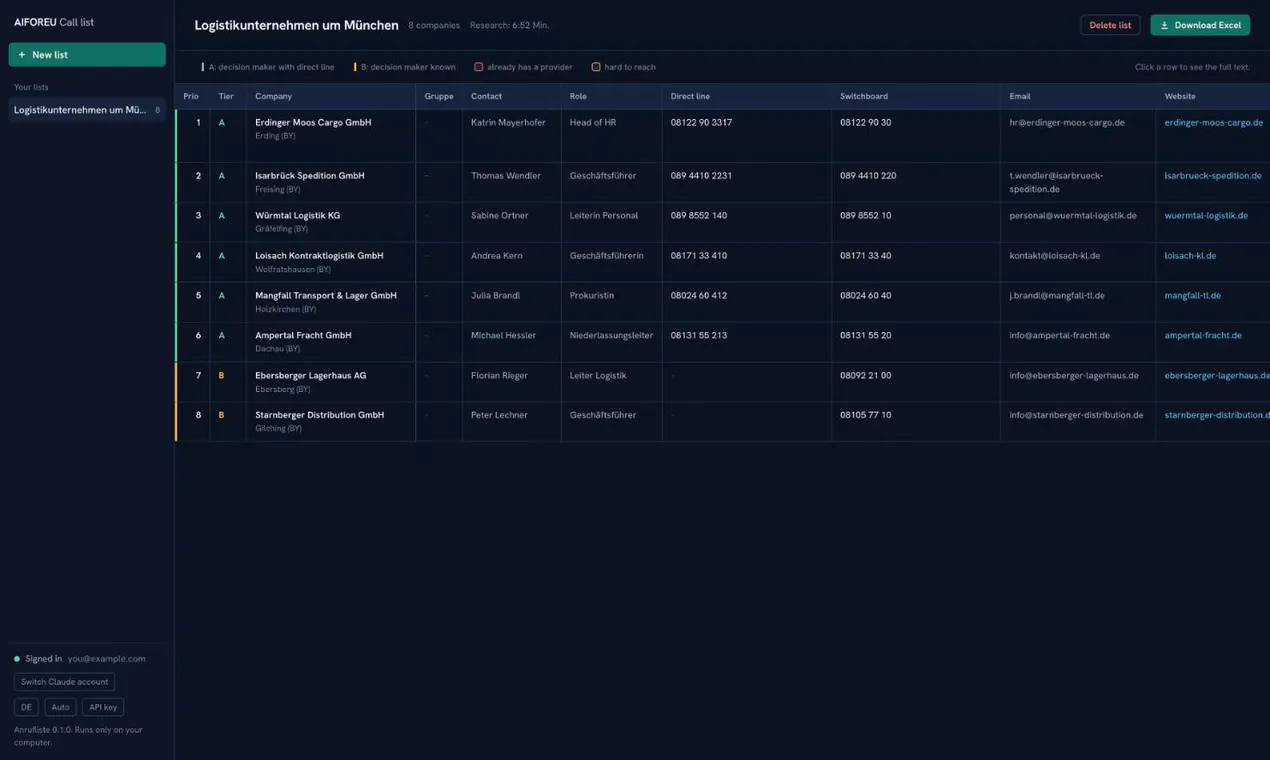Click tier B badge for Starnberger Distribution
The height and width of the screenshot is (760, 1270).
[x=222, y=415]
